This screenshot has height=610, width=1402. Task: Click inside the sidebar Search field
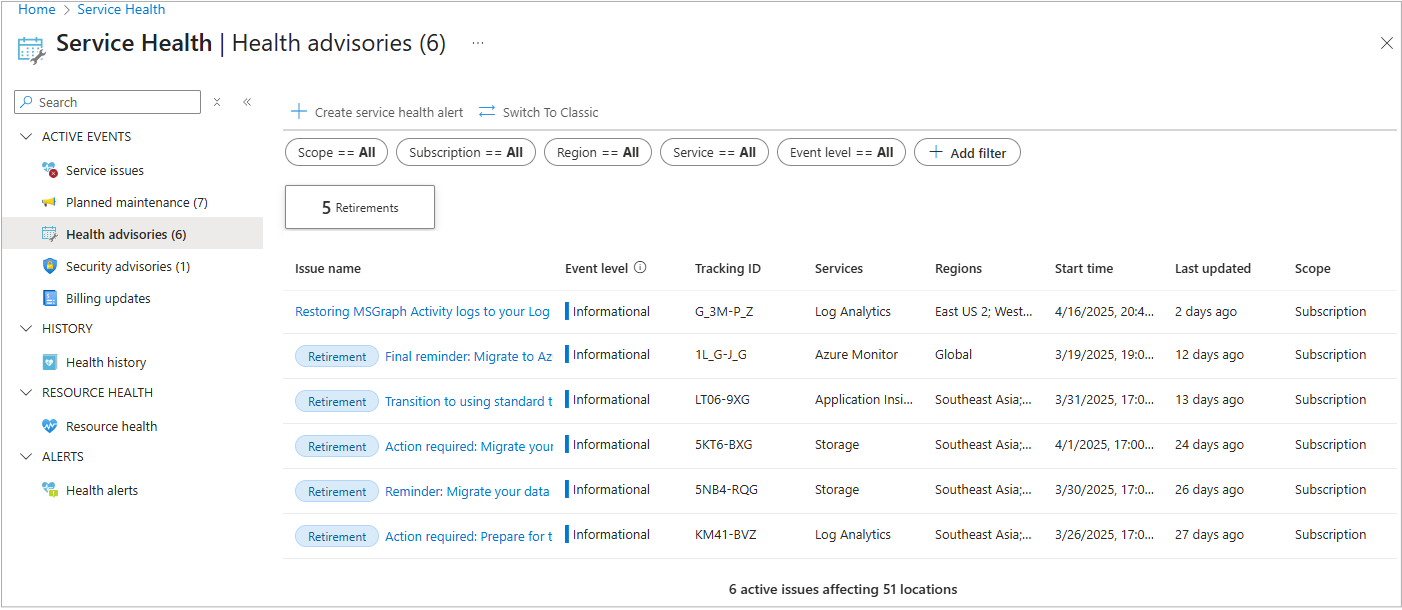108,102
